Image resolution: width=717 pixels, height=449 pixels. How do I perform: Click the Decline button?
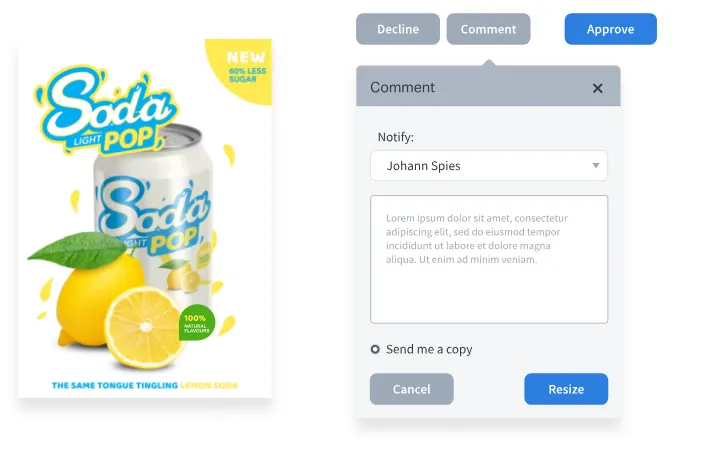tap(398, 29)
